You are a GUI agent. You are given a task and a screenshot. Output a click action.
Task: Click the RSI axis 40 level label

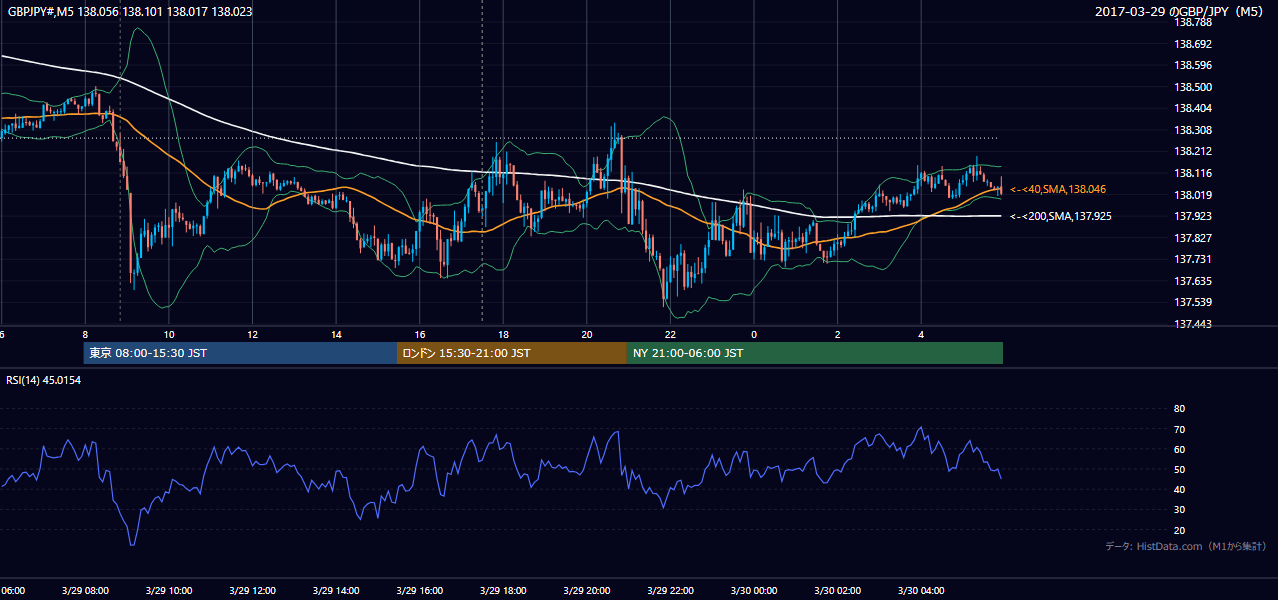tap(1179, 489)
